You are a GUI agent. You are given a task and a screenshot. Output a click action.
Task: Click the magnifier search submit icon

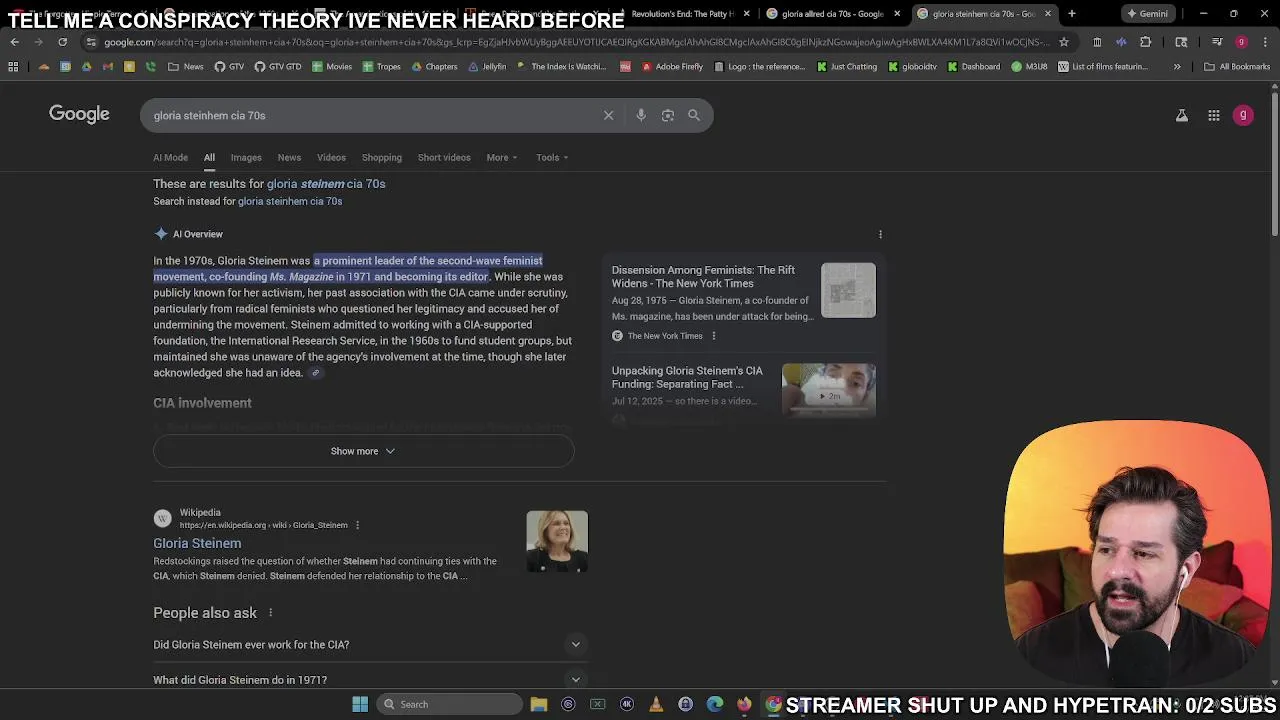coord(694,115)
